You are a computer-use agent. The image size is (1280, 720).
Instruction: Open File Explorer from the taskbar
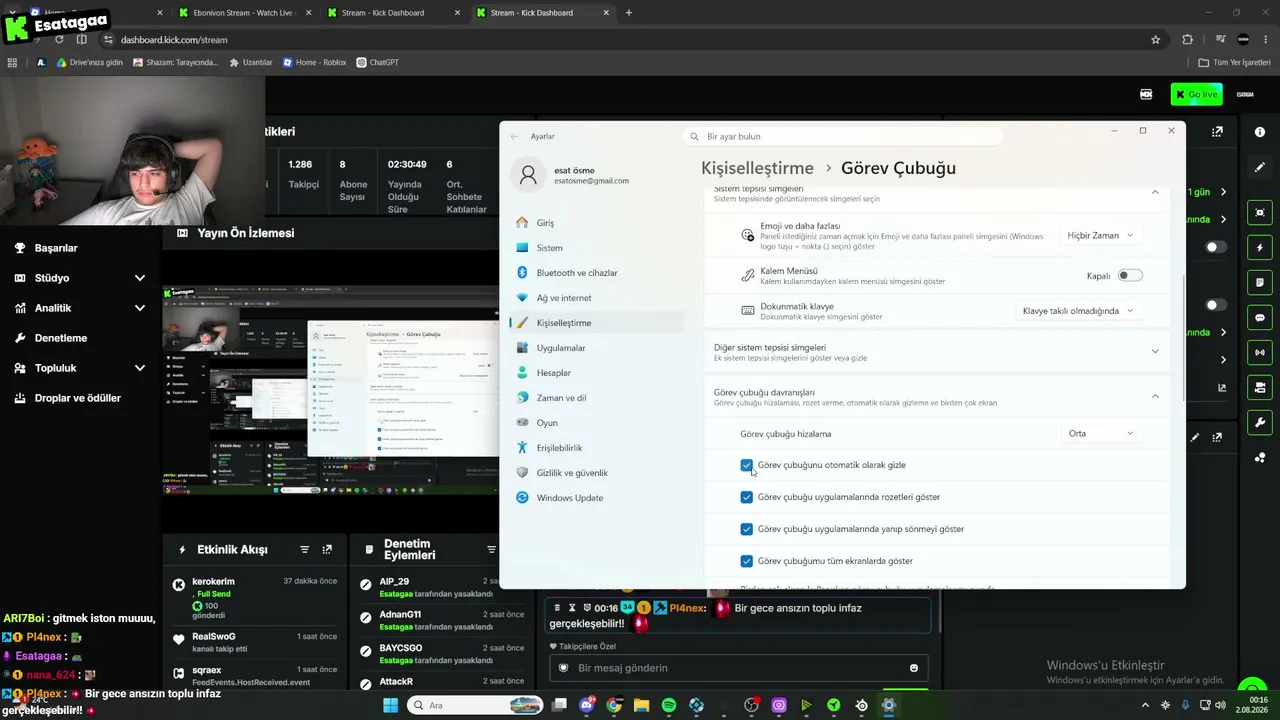click(642, 705)
